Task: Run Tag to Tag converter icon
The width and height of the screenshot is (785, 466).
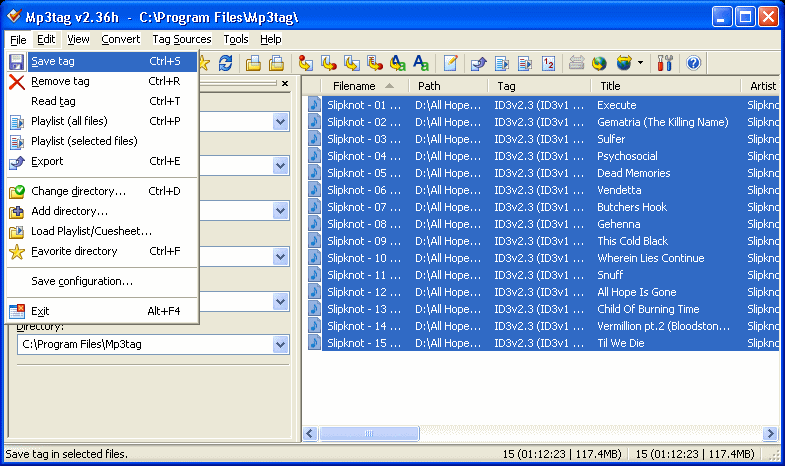Action: (x=398, y=63)
